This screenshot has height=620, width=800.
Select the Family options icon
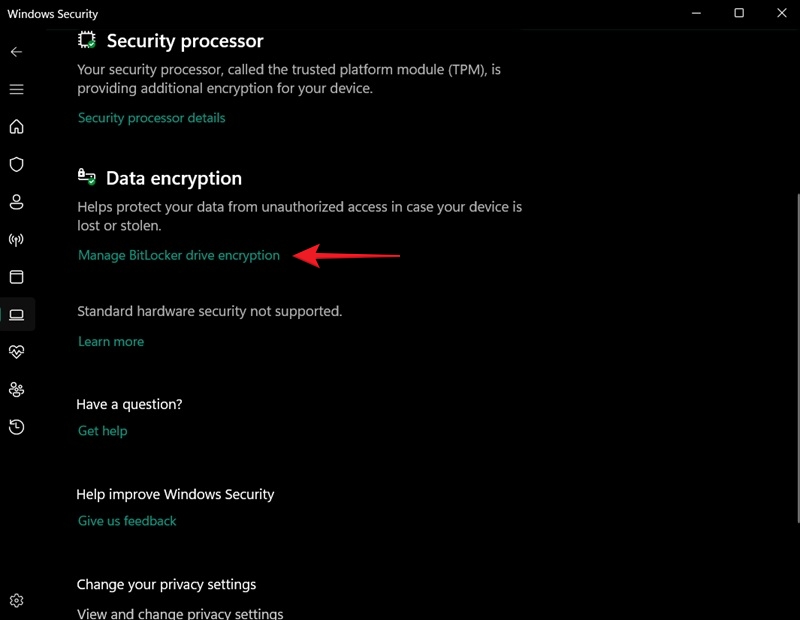click(16, 389)
